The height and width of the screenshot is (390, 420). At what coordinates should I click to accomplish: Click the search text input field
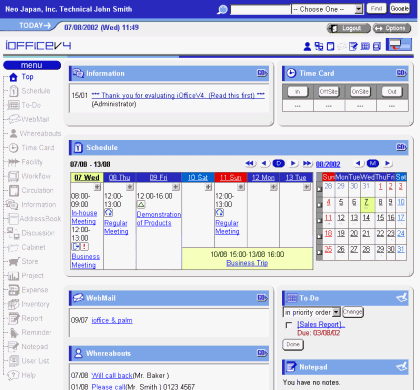pyautogui.click(x=261, y=9)
